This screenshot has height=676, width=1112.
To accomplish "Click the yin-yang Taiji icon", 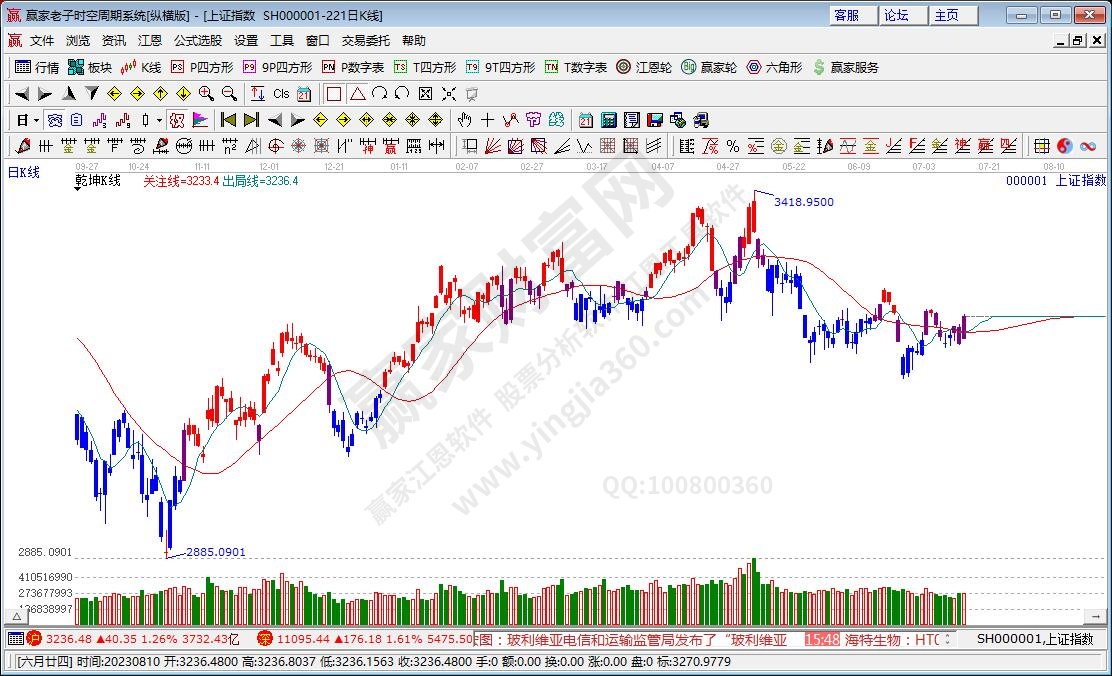I will (x=1065, y=146).
